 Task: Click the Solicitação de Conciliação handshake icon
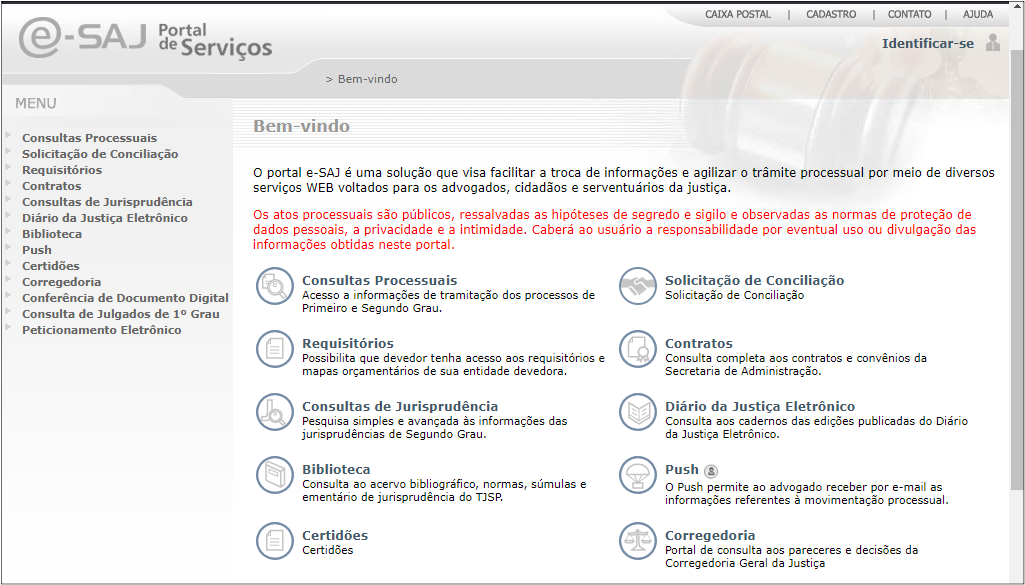click(637, 286)
